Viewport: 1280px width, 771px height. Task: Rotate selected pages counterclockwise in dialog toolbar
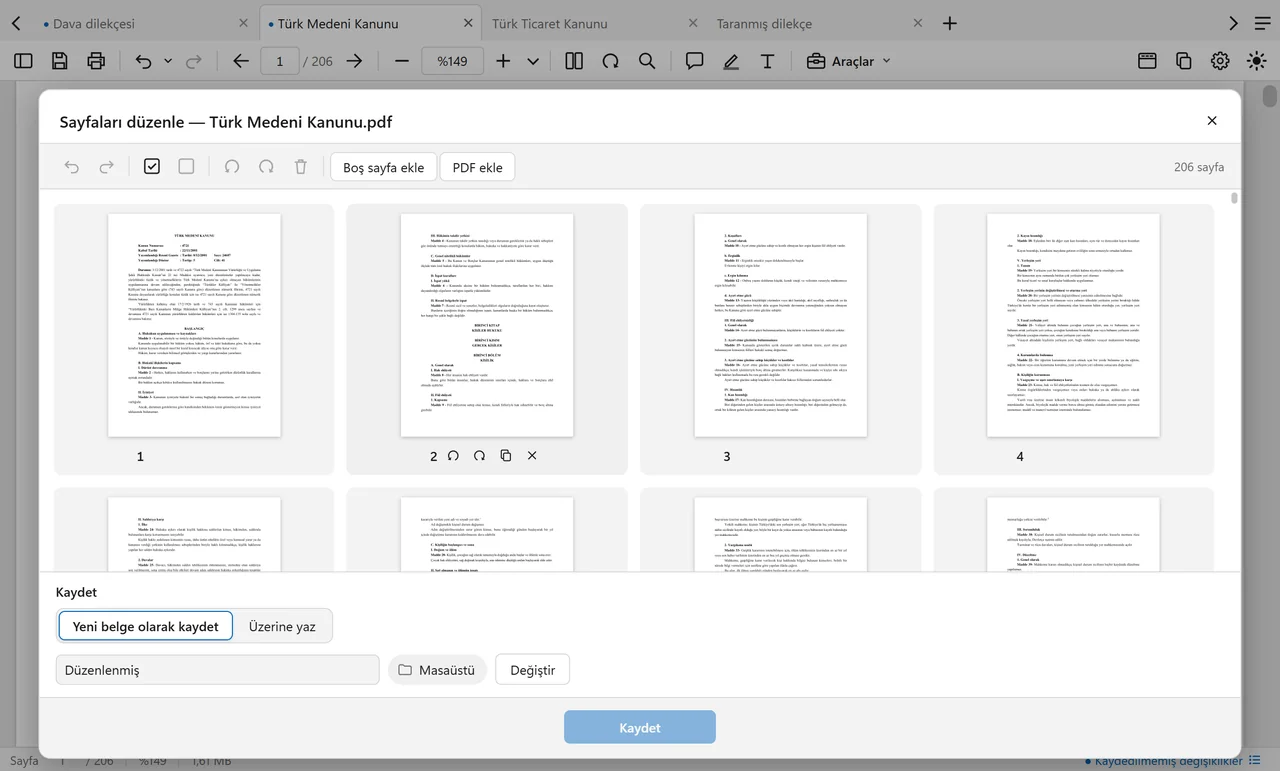pyautogui.click(x=232, y=167)
